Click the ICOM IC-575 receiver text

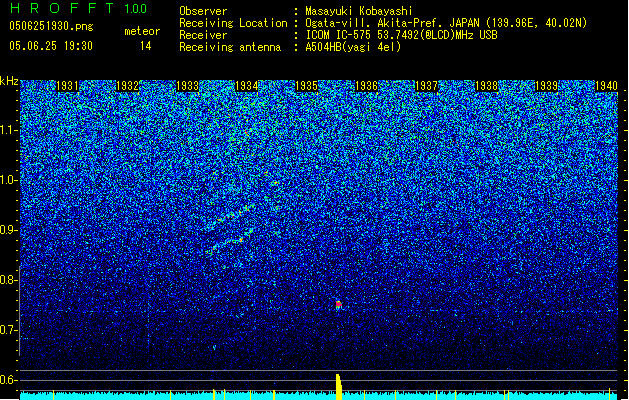401,35
